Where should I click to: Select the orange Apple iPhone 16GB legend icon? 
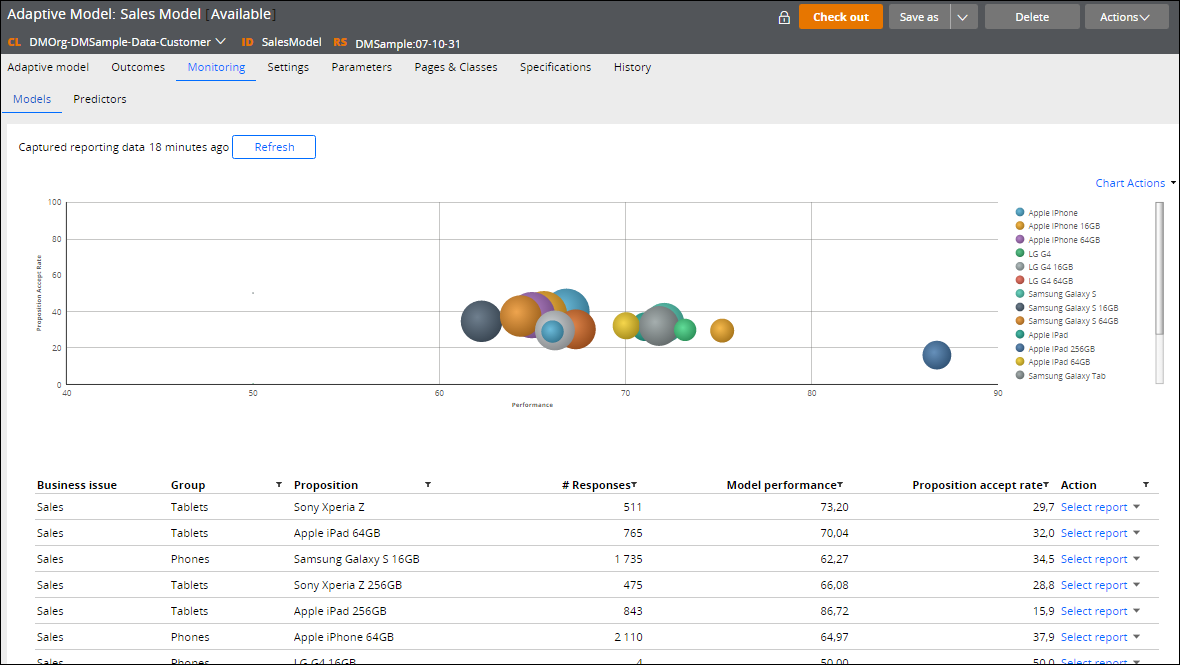point(1019,226)
